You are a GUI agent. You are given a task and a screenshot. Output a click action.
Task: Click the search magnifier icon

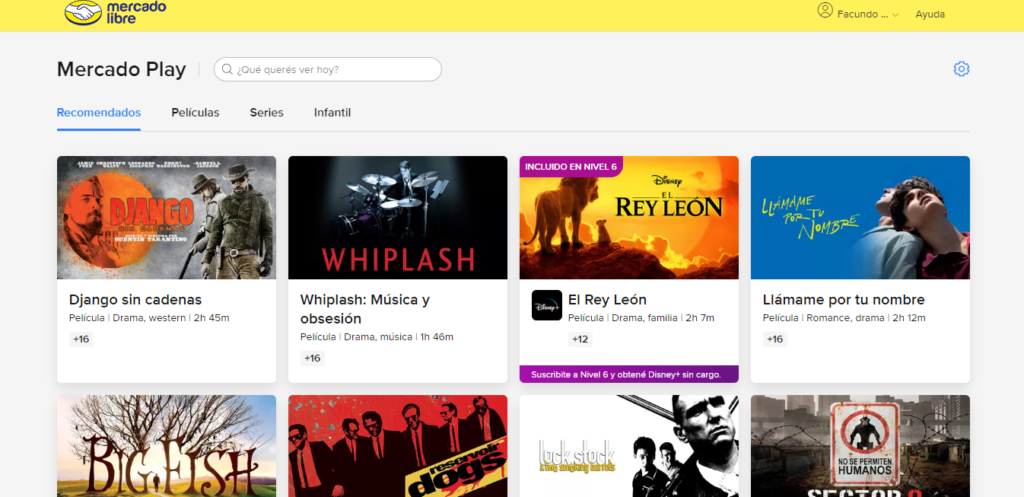click(x=227, y=70)
